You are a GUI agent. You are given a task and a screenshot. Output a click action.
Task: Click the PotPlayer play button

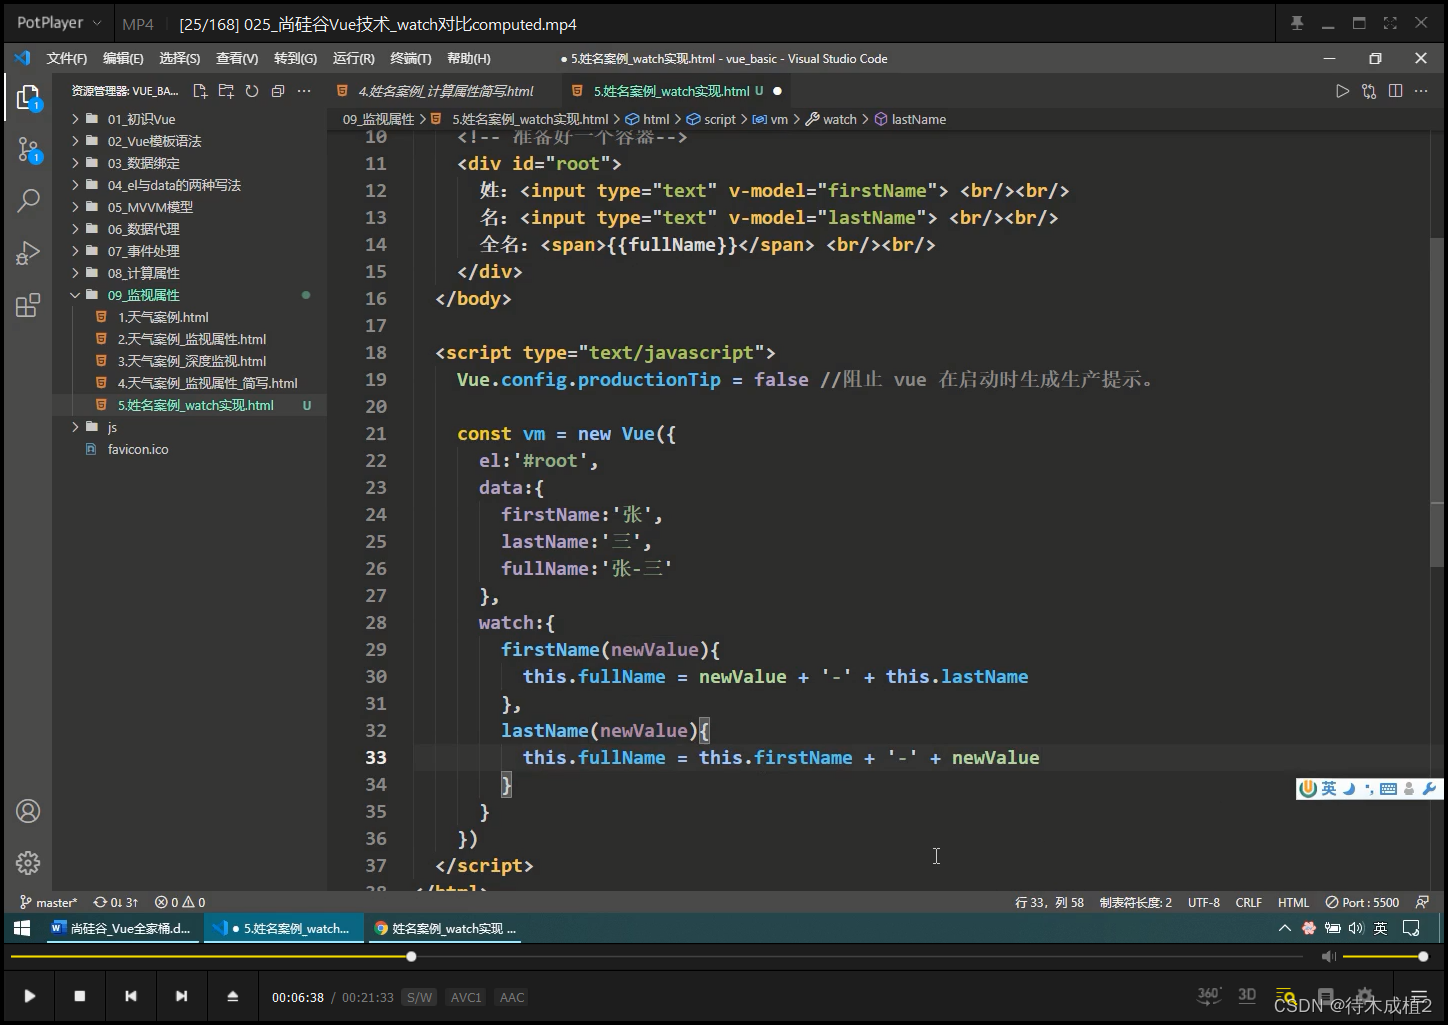pyautogui.click(x=29, y=996)
